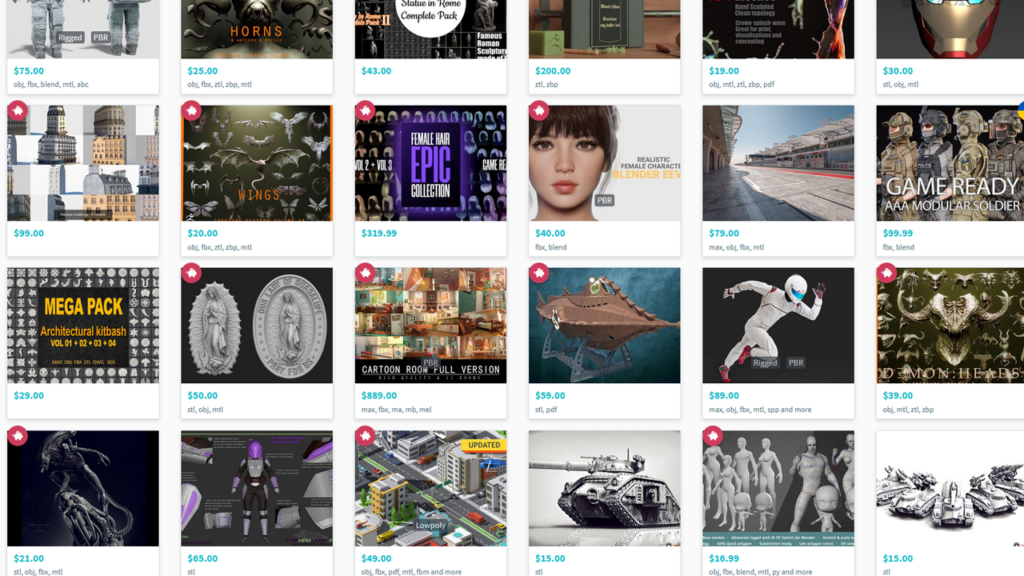This screenshot has width=1024, height=576.
Task: Click the $889.00 price of Cartoon Room
Action: coord(378,396)
